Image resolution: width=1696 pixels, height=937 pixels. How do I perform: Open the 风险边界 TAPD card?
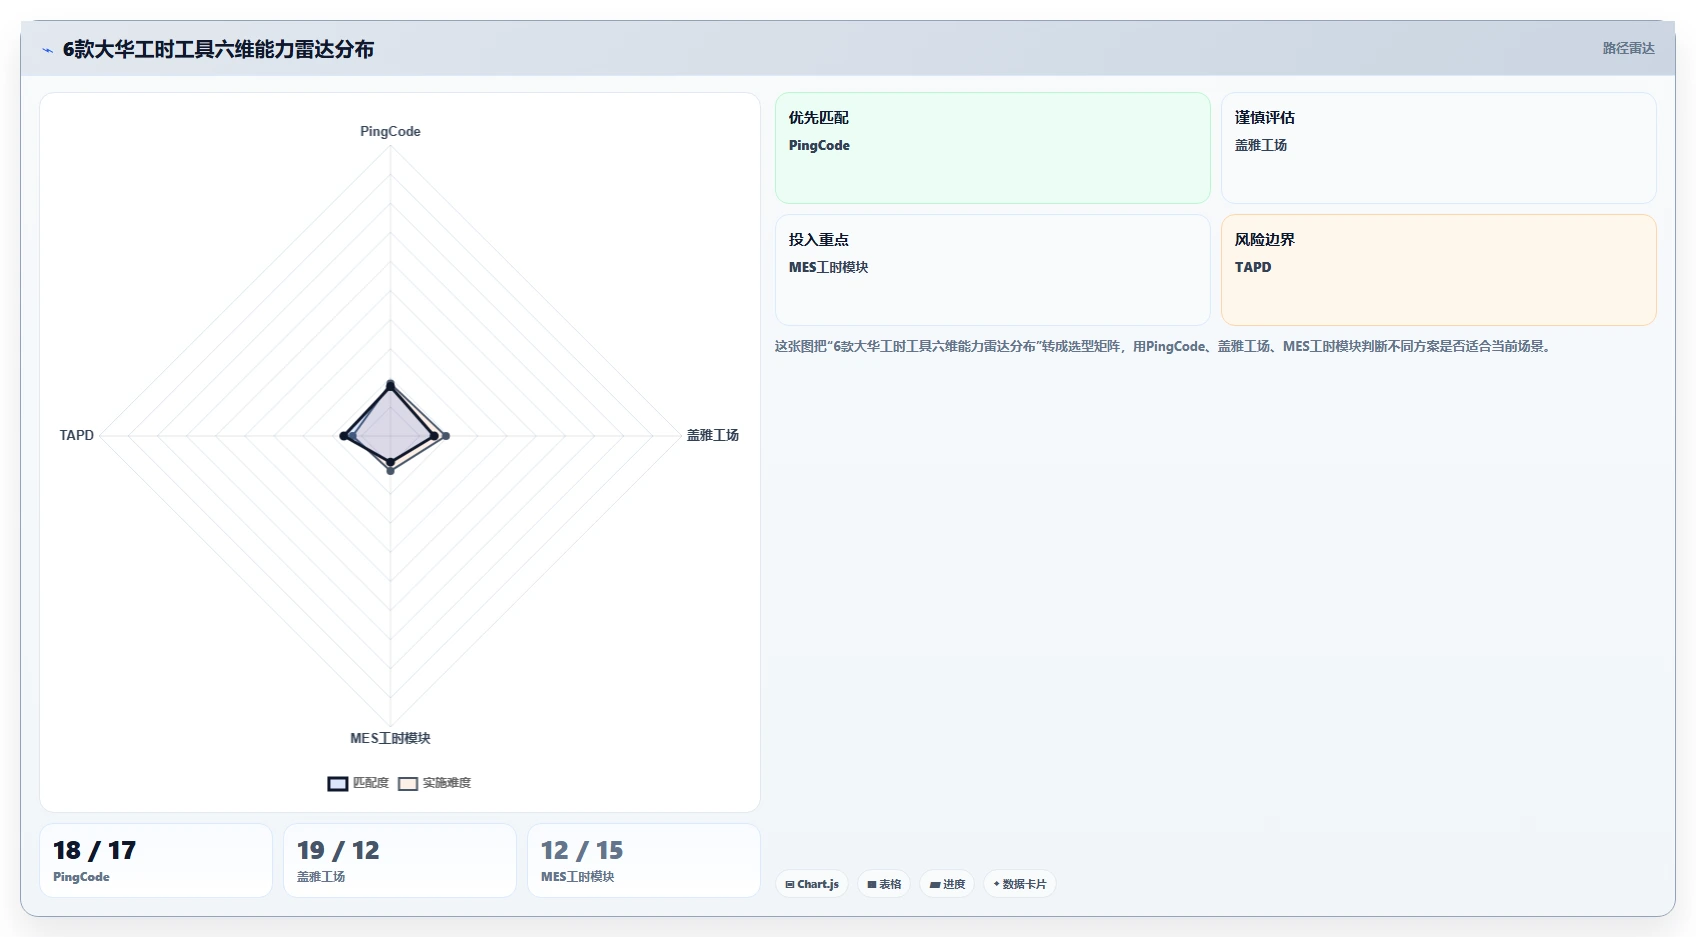point(1439,270)
